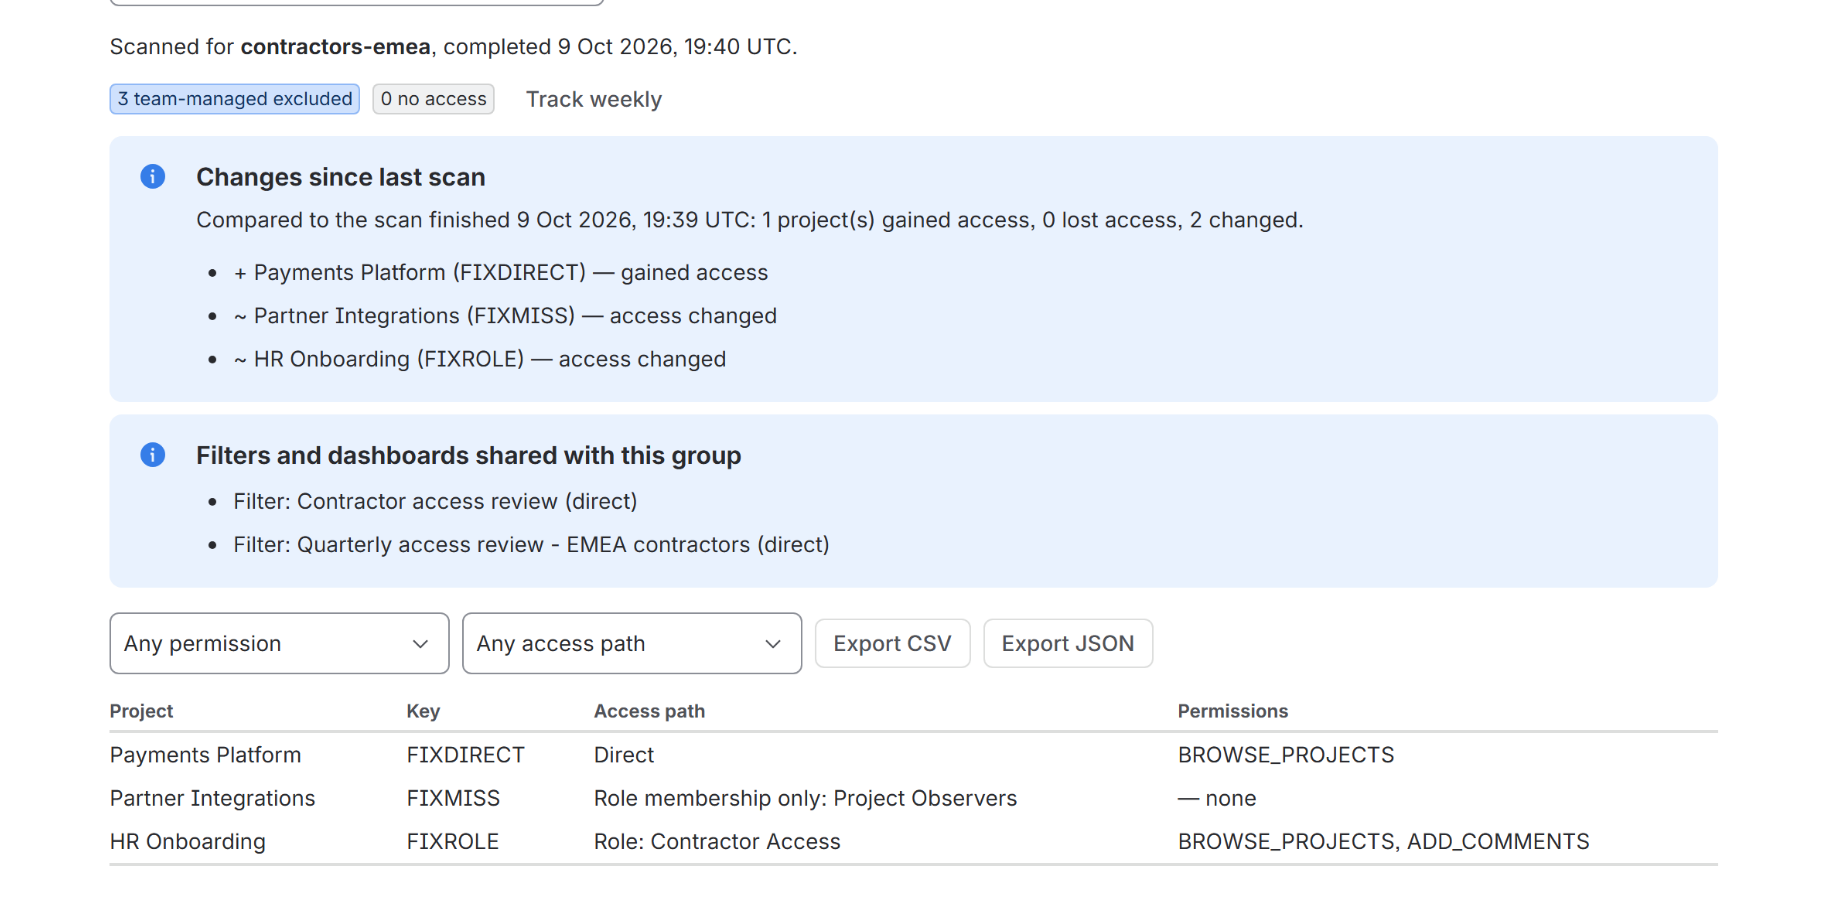Click the Compared to the scan finished summary line

coord(750,220)
